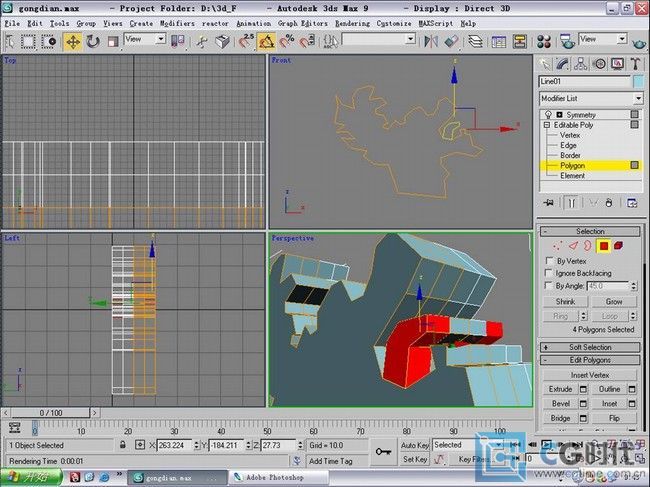Click the Extrude button
The image size is (650, 487).
coord(560,389)
